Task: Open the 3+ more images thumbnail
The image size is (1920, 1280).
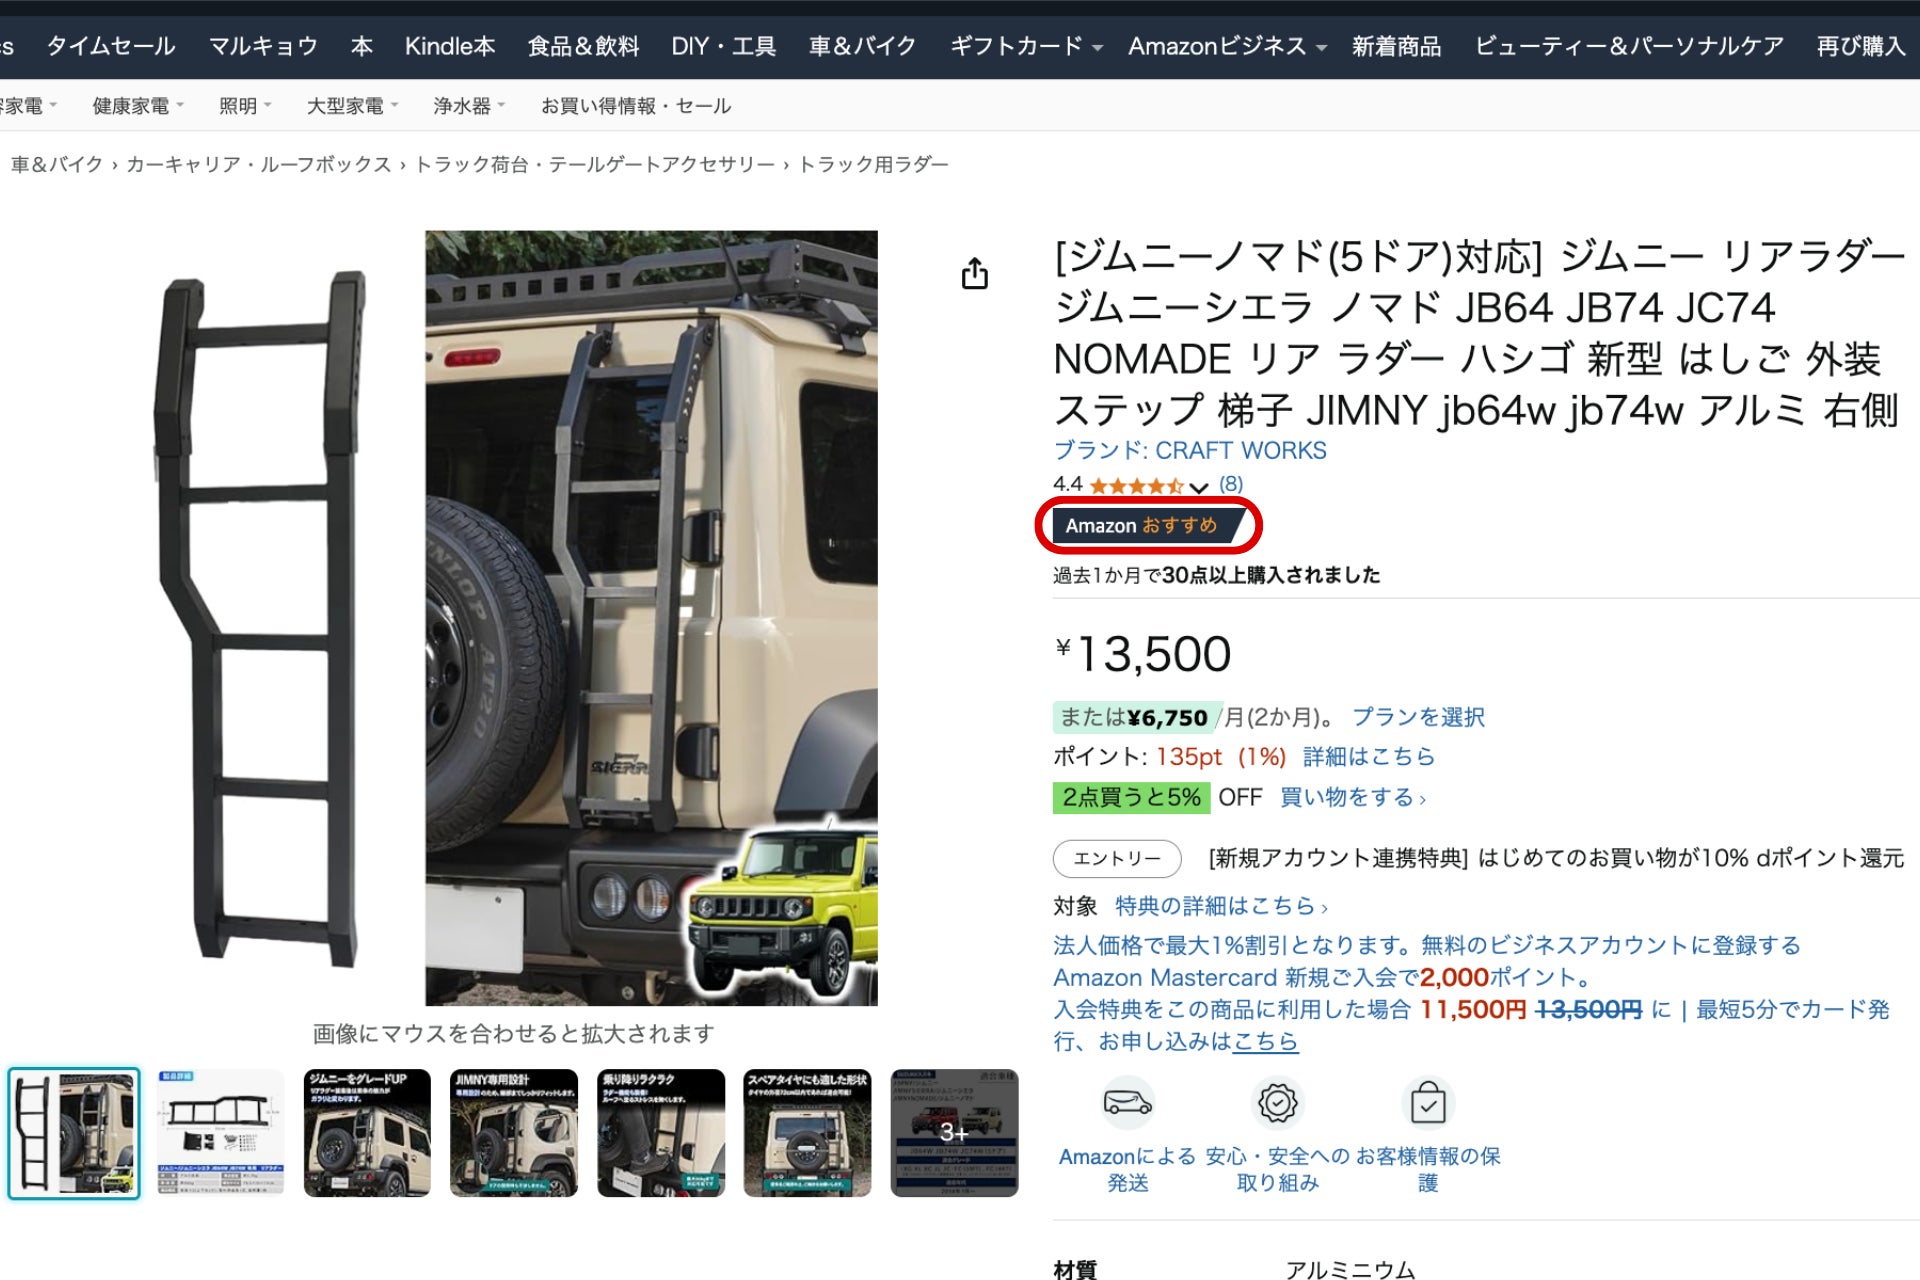Action: pos(954,1133)
